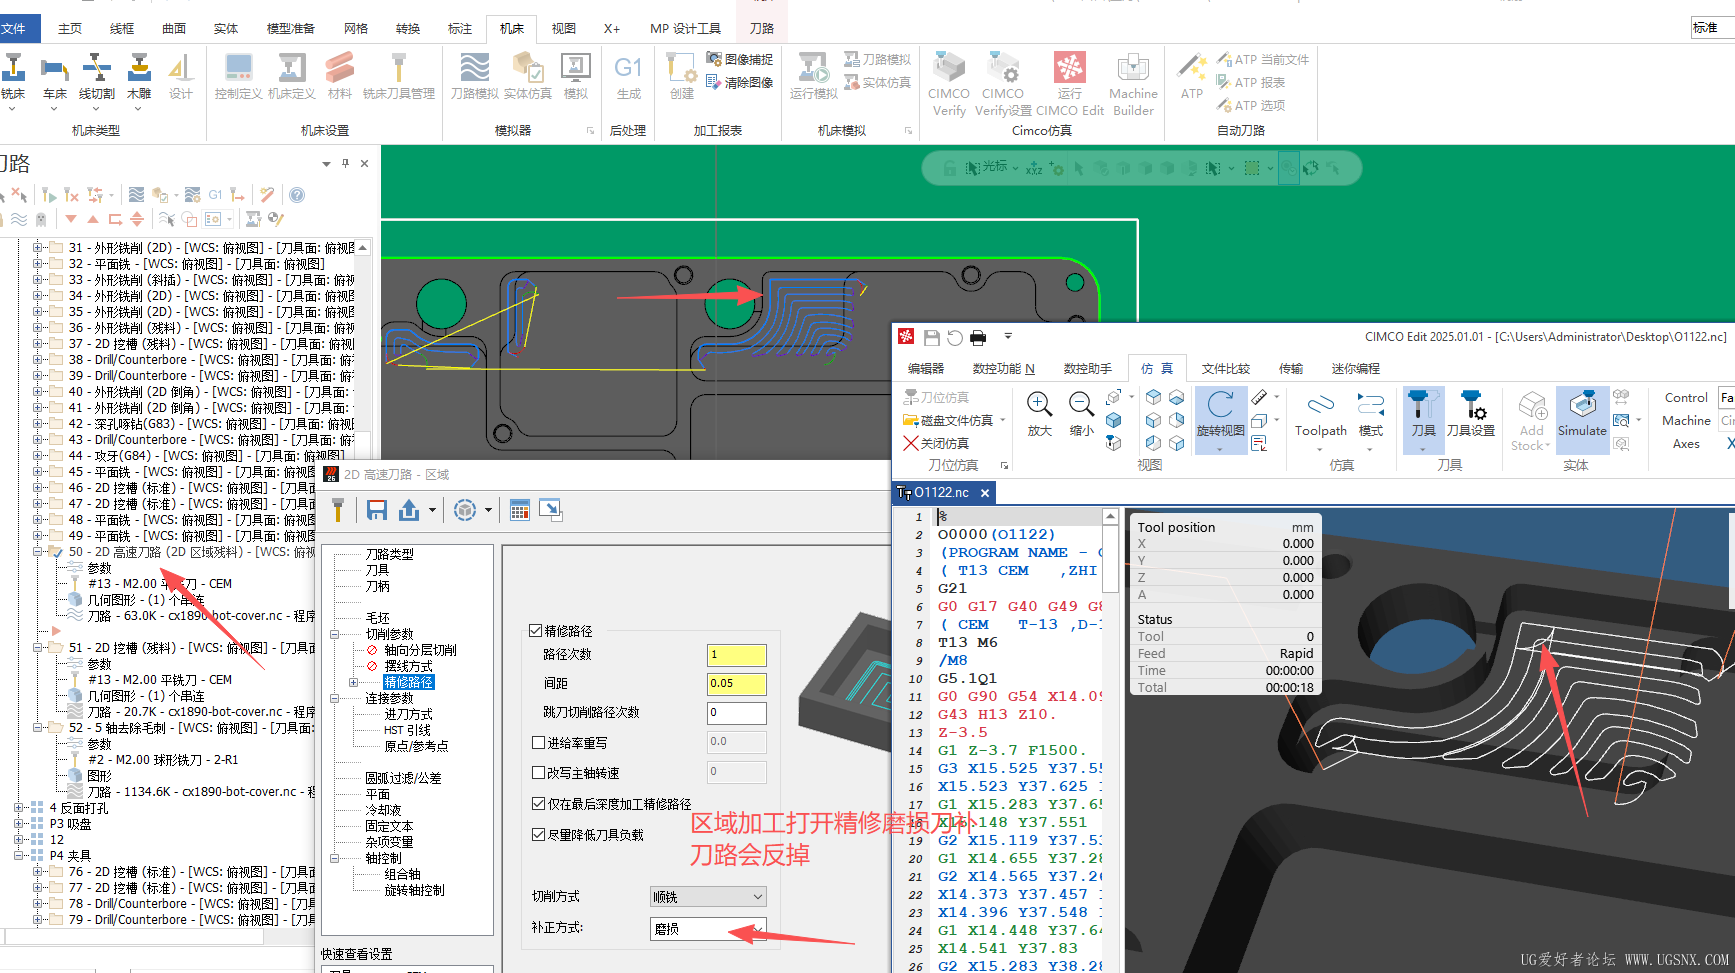Screen dimensions: 1735x973
Task: Click ATP 选项 in the ribbon
Action: pos(1251,105)
